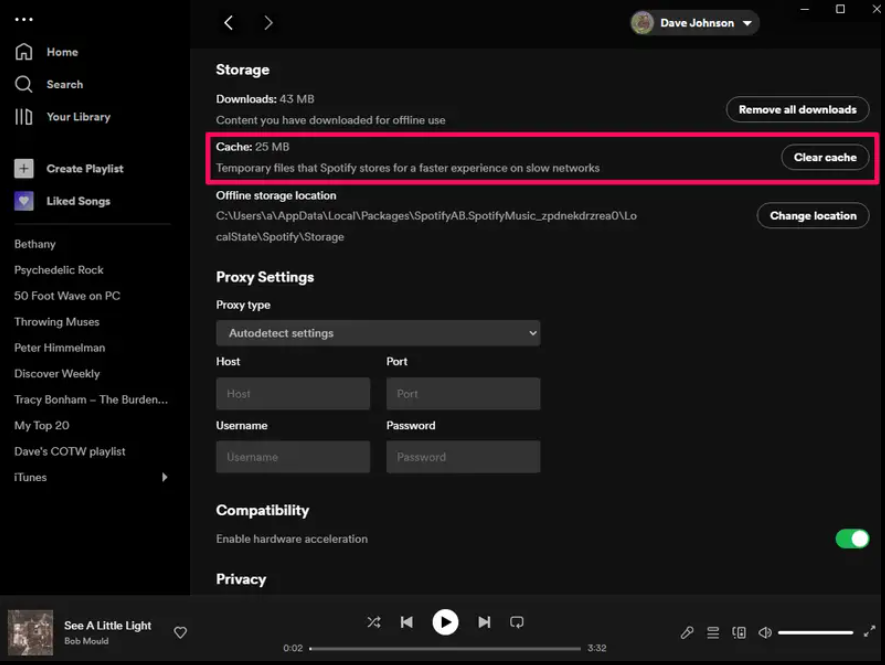This screenshot has width=885, height=665.
Task: Open Your Library in sidebar
Action: pyautogui.click(x=77, y=117)
